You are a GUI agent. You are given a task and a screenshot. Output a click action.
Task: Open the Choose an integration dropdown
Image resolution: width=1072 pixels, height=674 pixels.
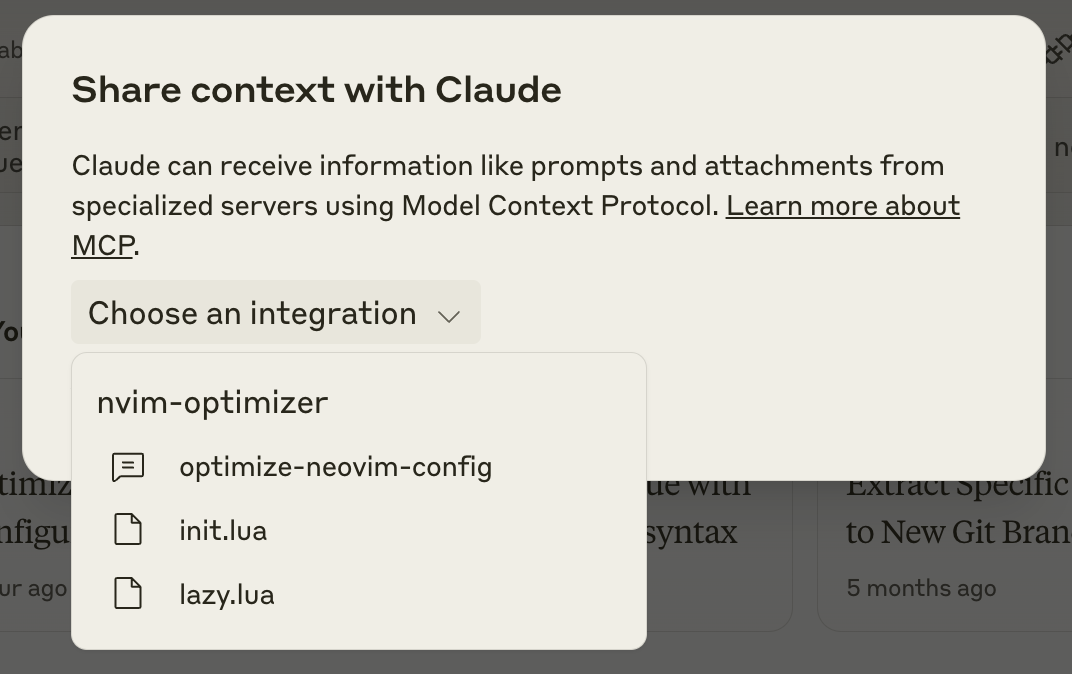click(276, 312)
